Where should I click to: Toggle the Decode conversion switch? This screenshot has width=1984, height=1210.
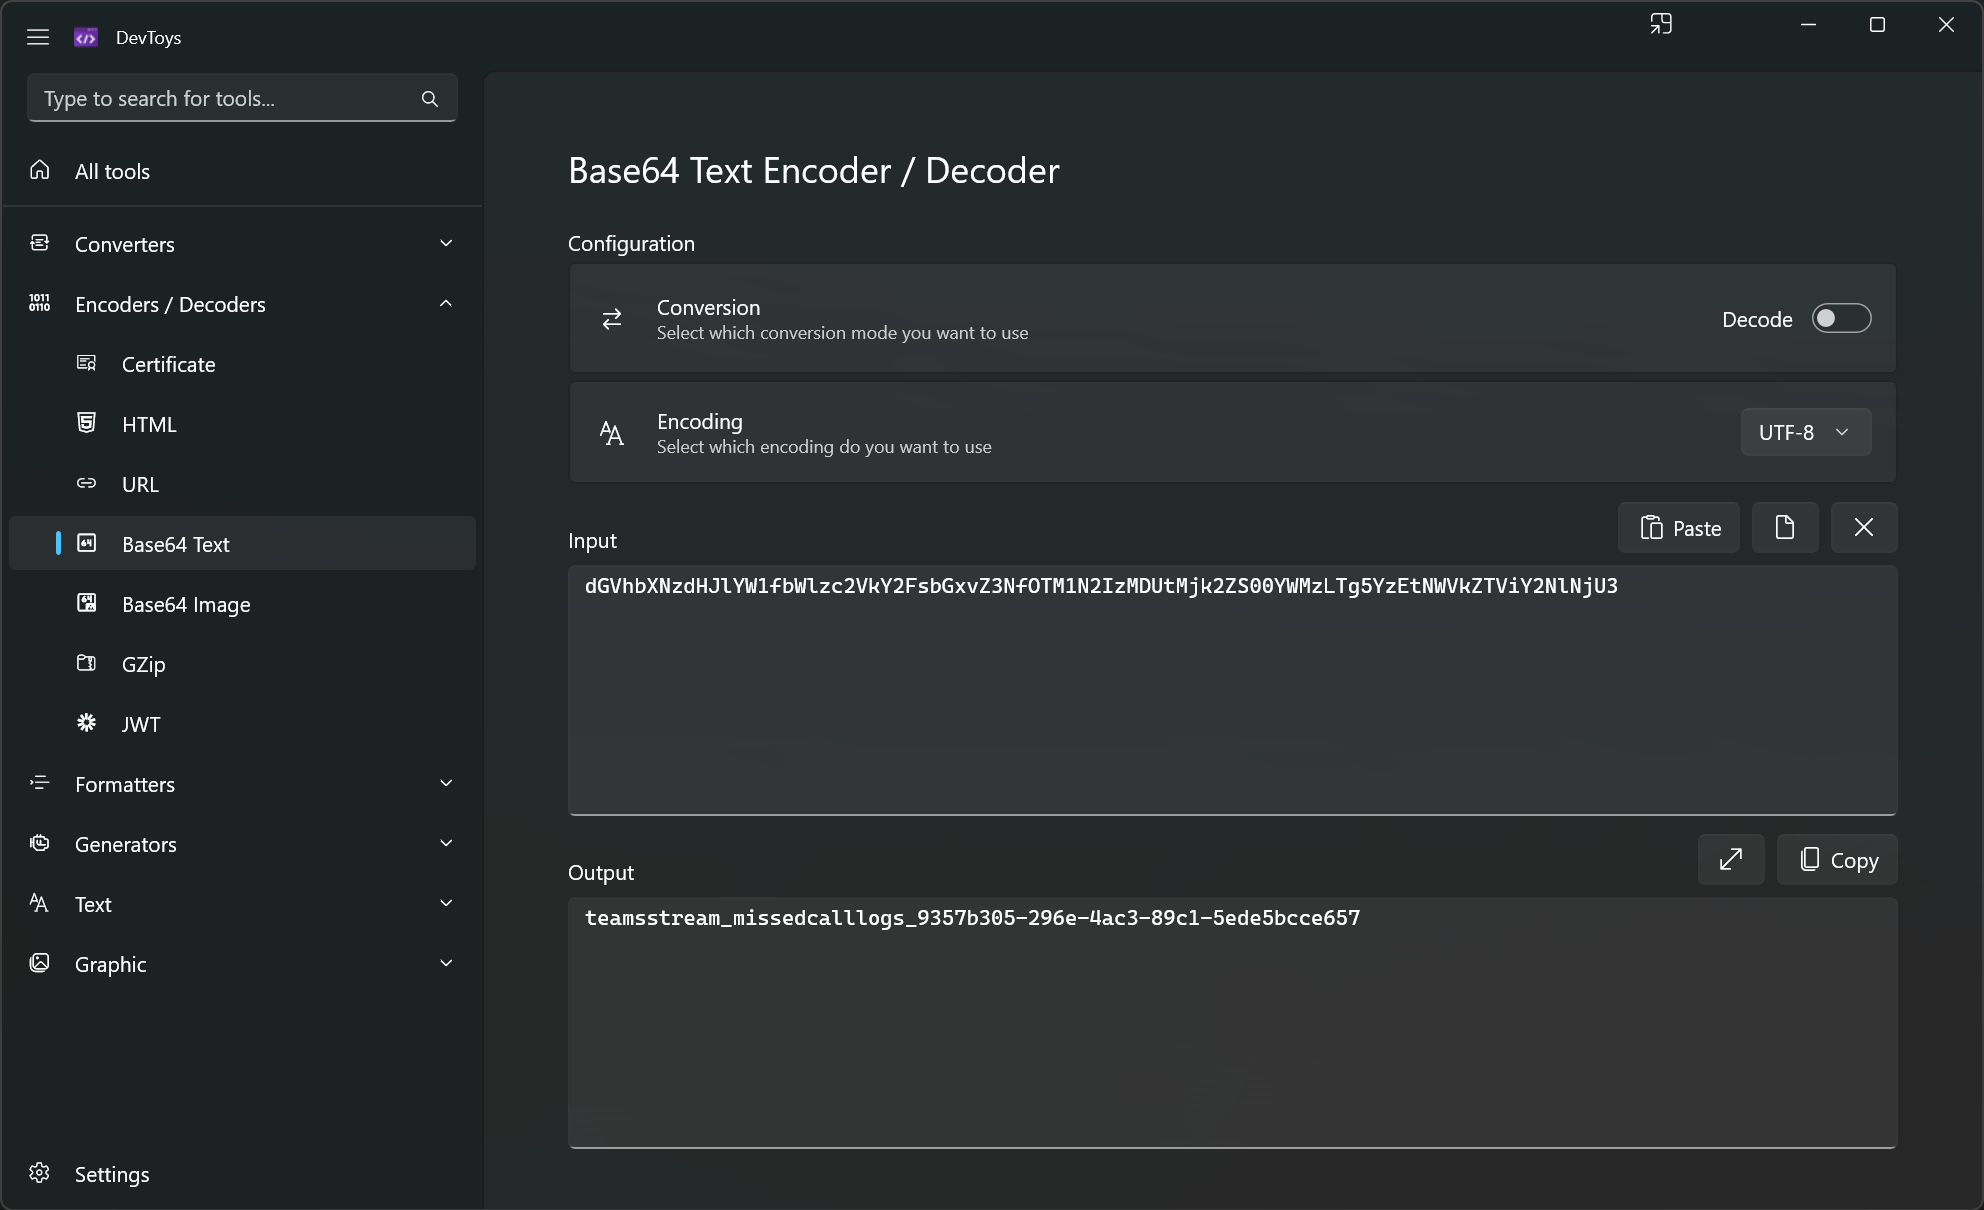point(1841,318)
